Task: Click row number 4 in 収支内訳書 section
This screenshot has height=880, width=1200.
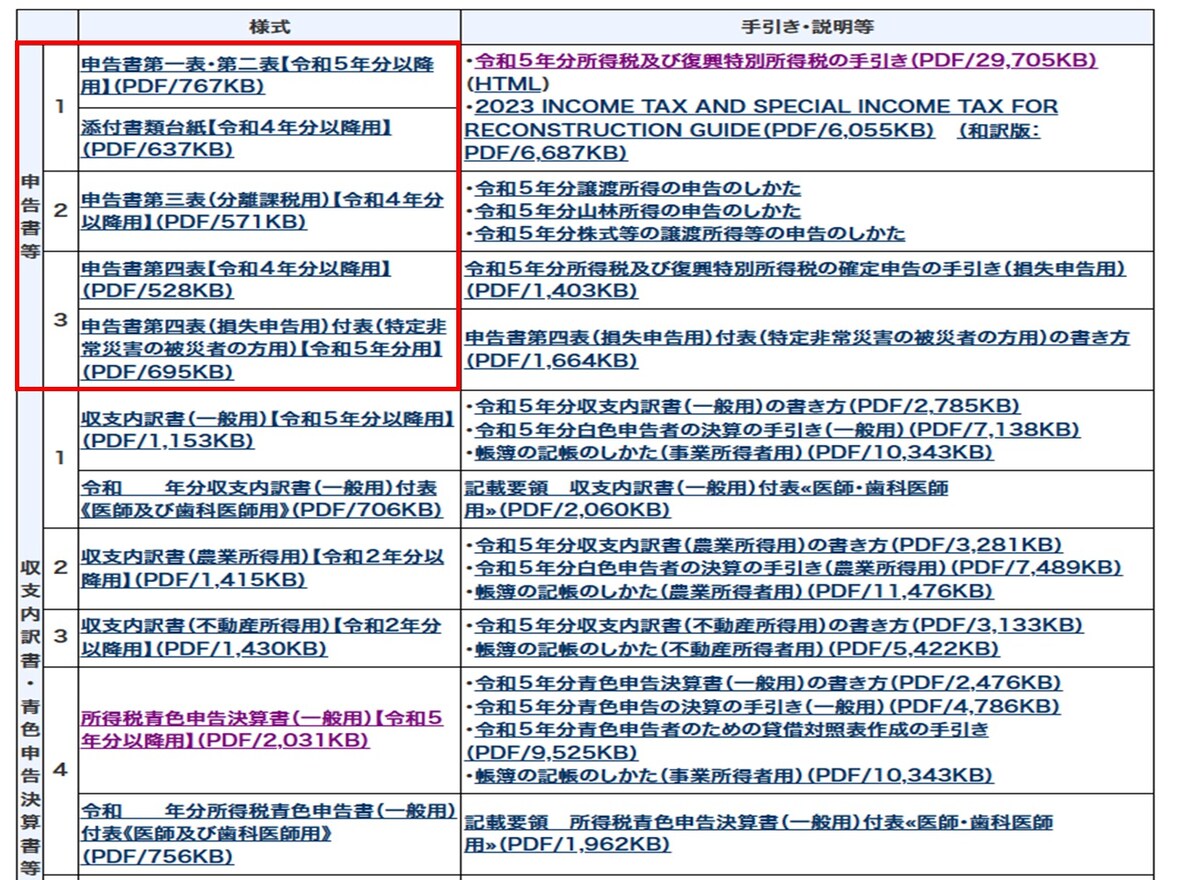Action: click(60, 770)
